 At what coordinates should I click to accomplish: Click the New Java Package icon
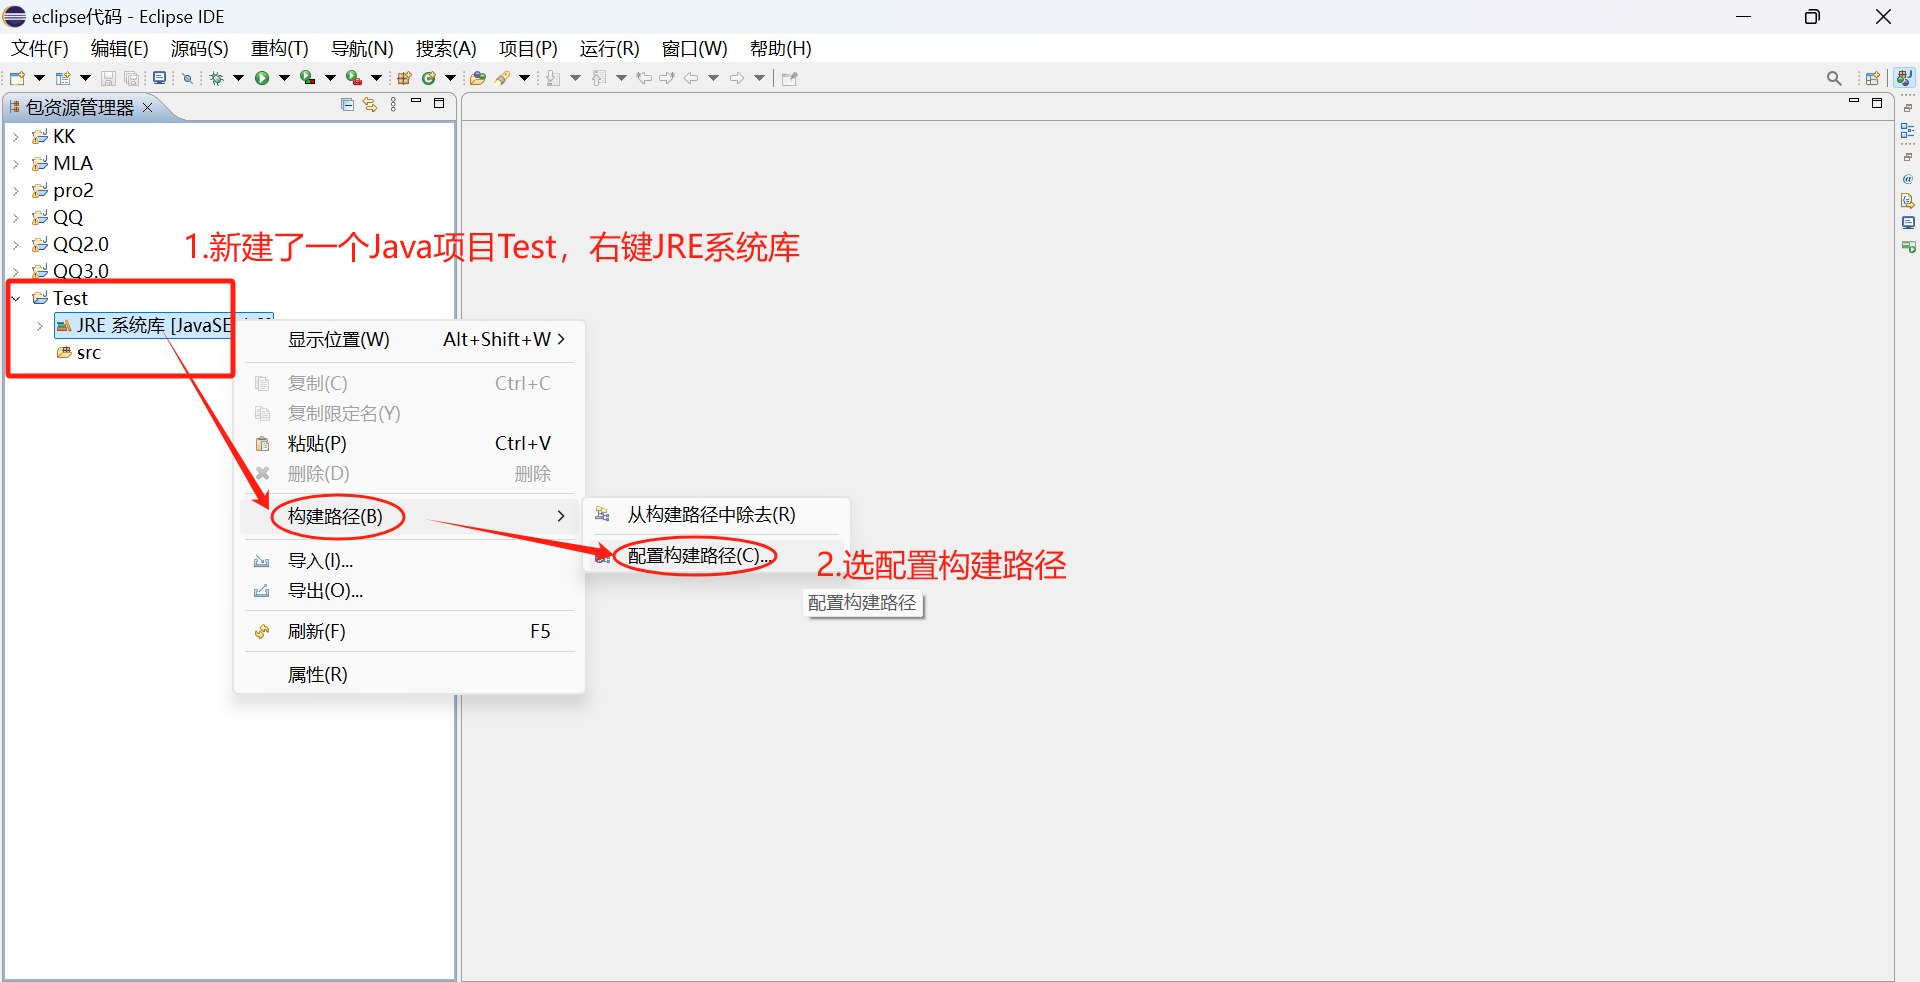point(404,78)
